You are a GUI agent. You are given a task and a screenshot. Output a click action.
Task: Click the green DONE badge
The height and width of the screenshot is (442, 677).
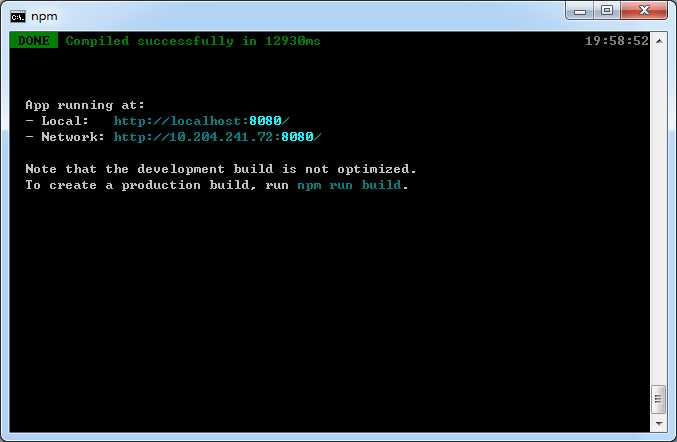(34, 41)
